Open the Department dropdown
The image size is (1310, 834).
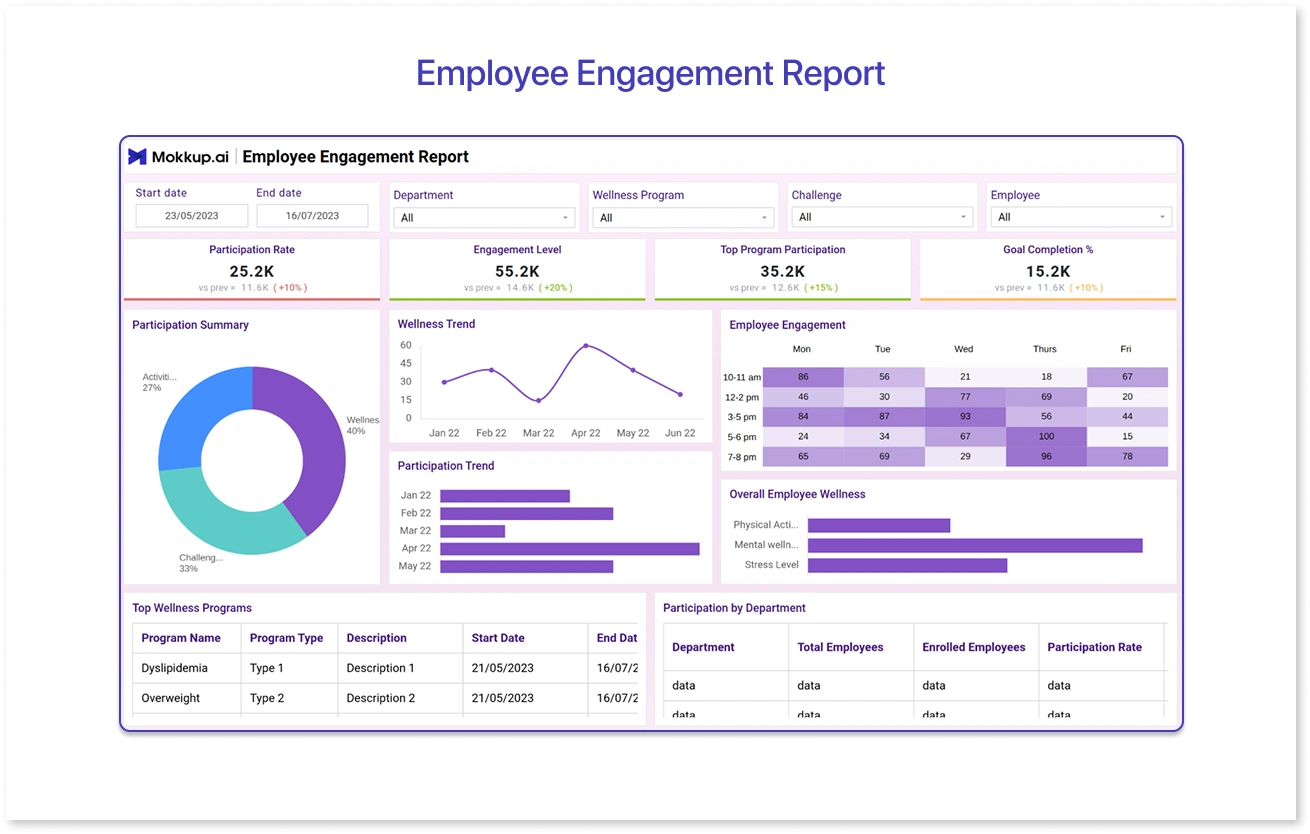click(x=484, y=217)
